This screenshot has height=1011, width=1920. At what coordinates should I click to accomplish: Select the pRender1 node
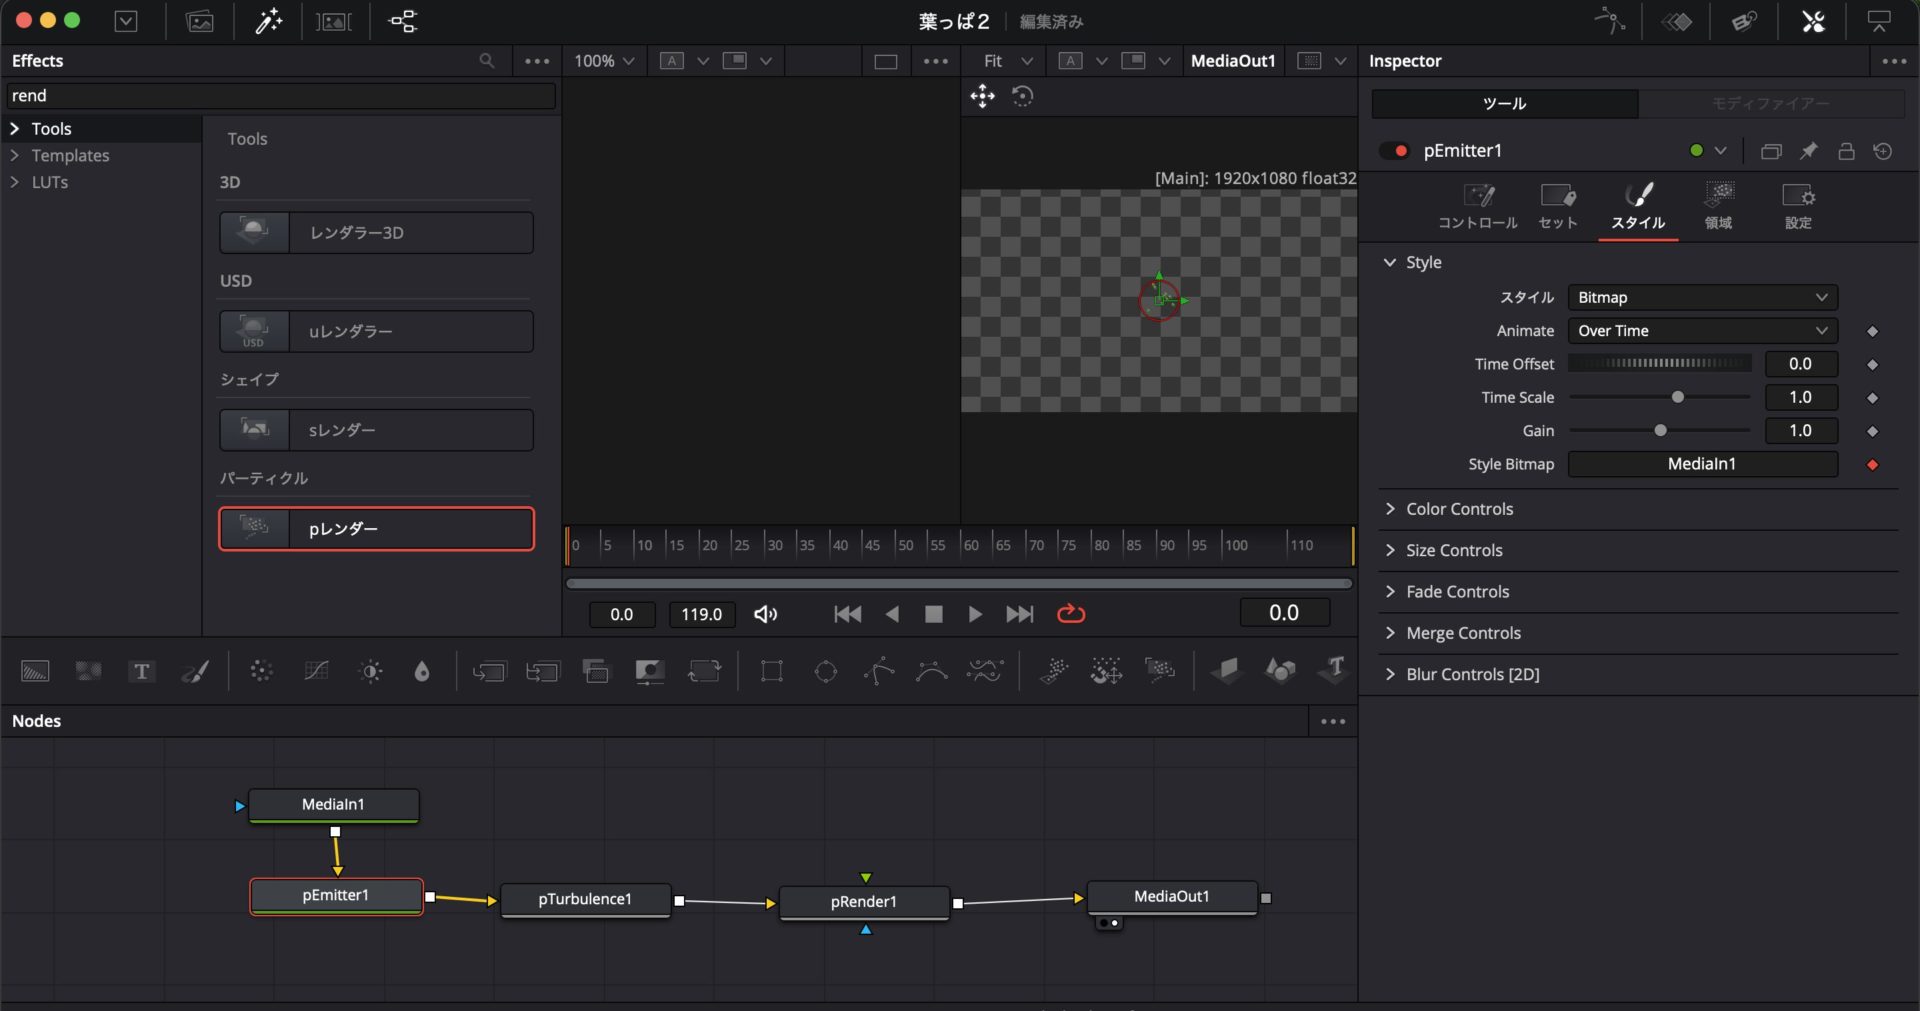[x=864, y=901]
